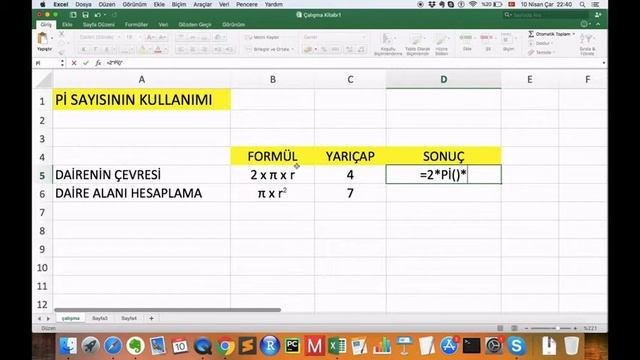
Task: Open Skype from the Dock
Action: pos(516,346)
